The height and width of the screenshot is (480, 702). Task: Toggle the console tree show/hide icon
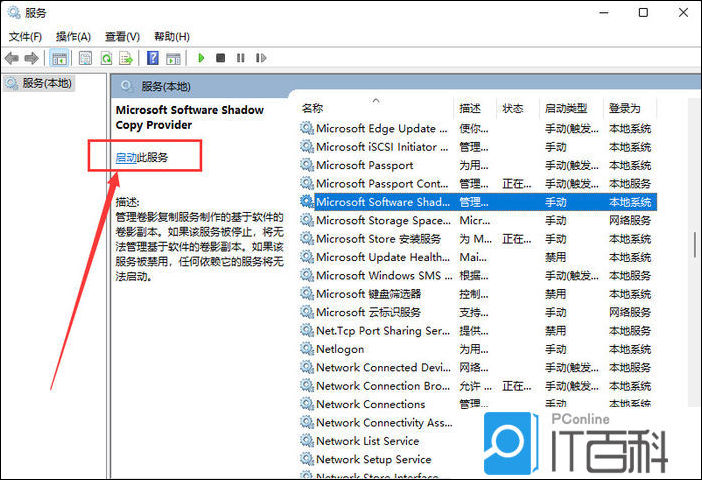59,58
